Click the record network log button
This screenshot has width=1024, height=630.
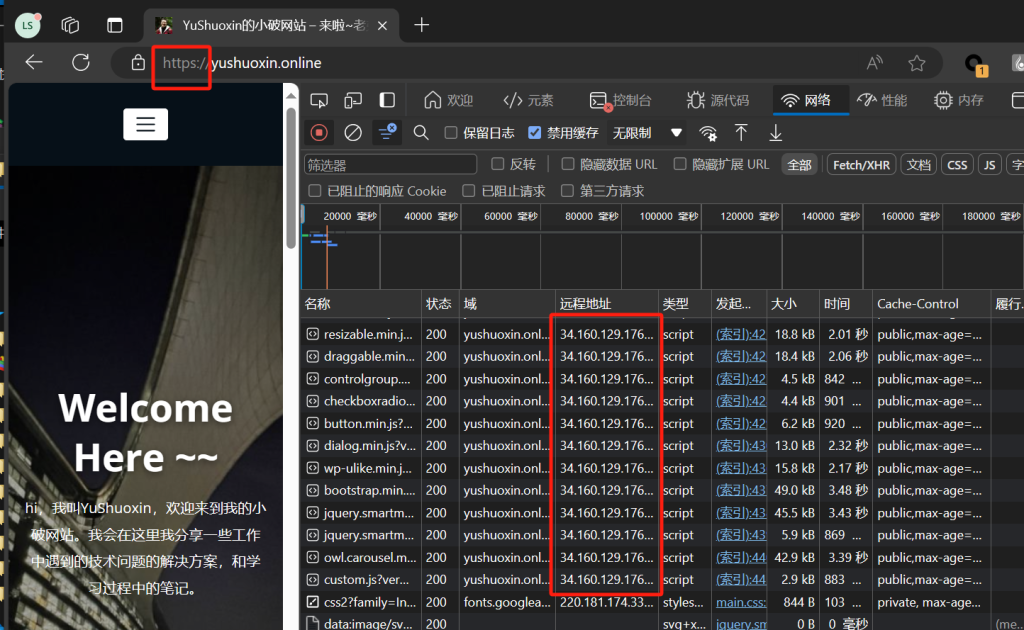click(319, 132)
